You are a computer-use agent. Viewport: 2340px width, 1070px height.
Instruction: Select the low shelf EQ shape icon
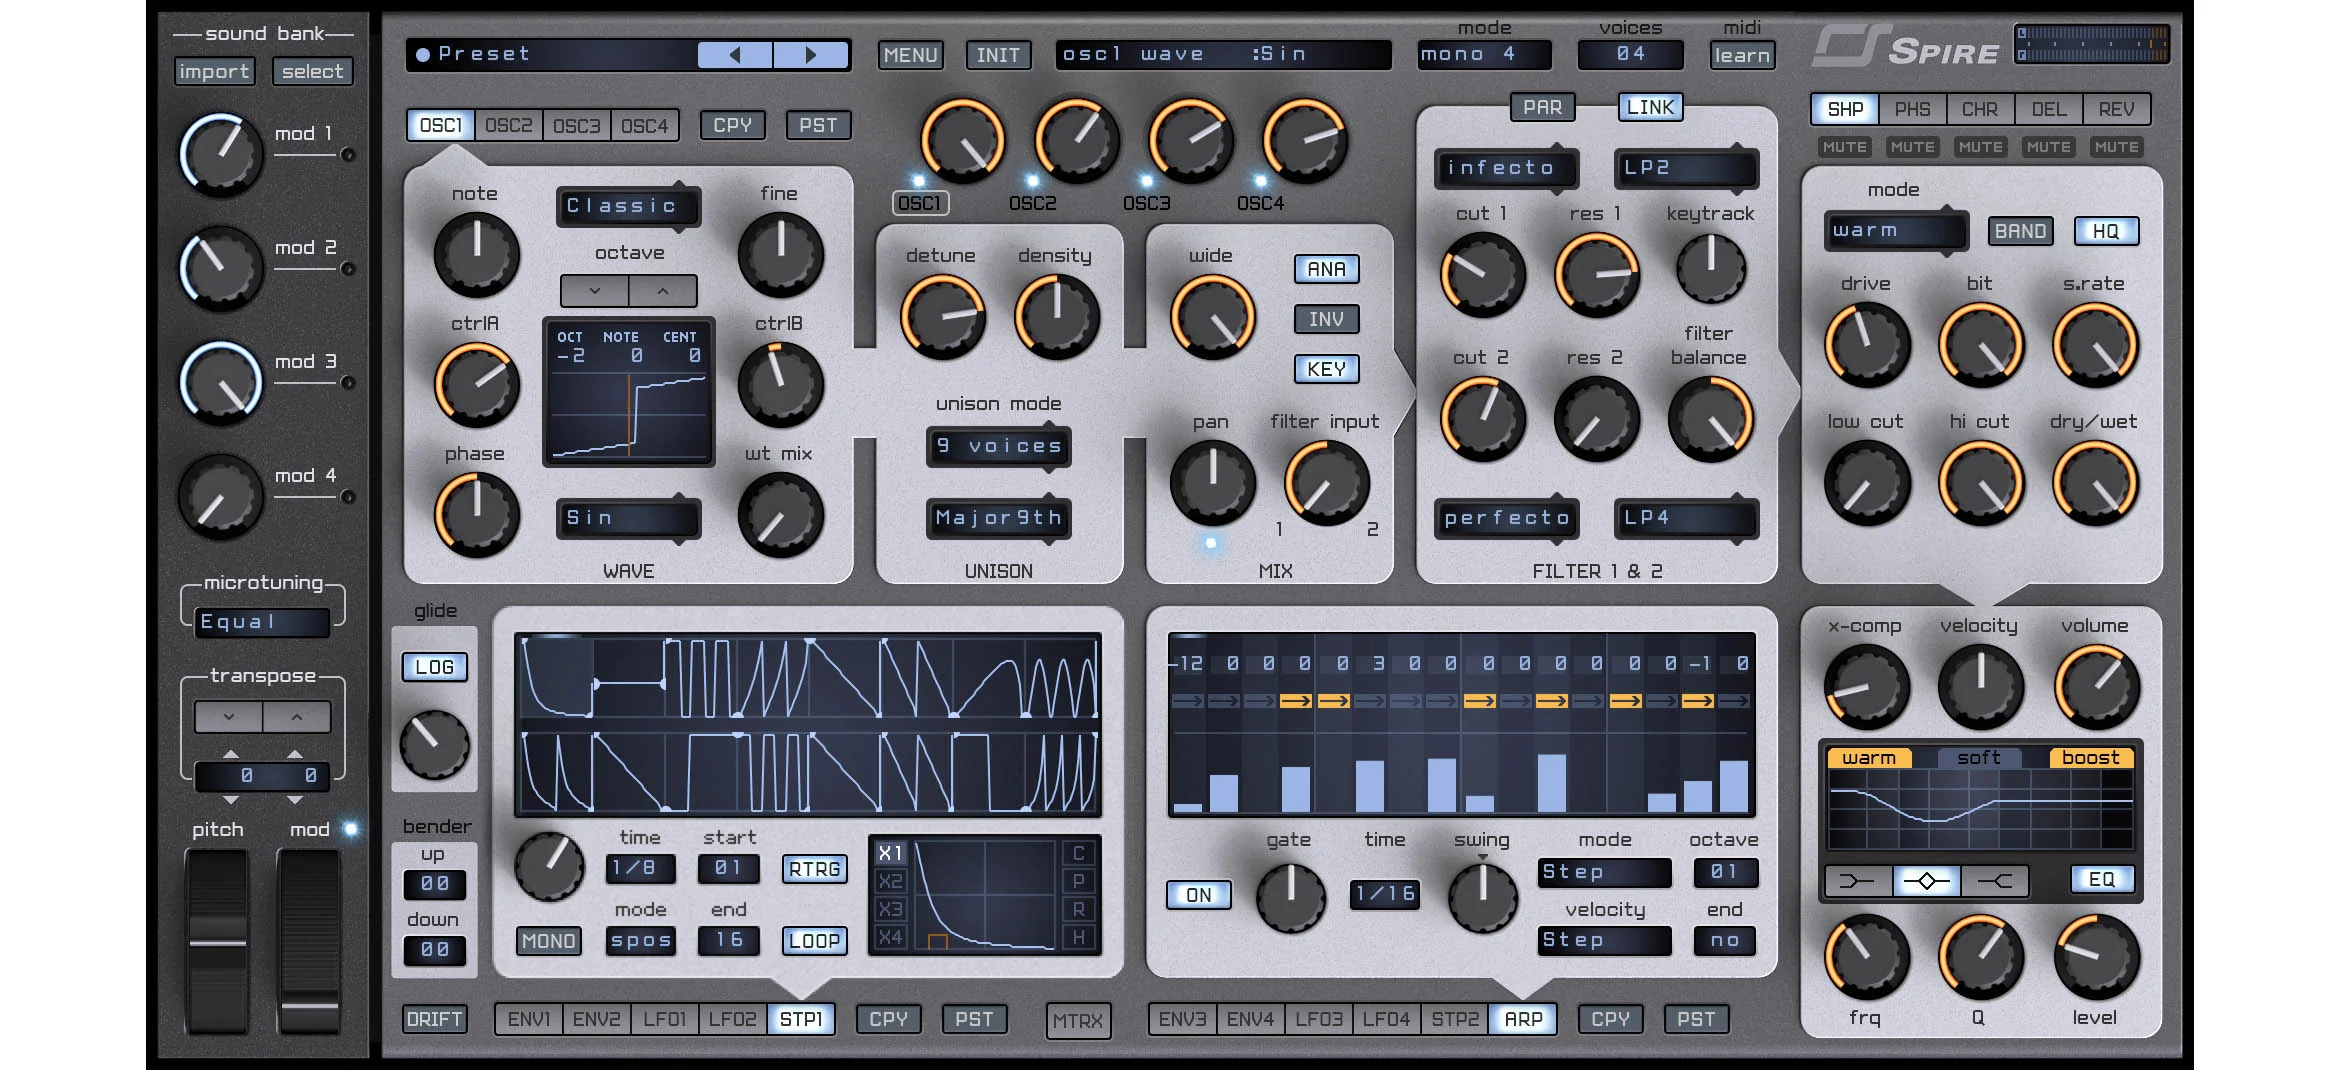pyautogui.click(x=1858, y=880)
